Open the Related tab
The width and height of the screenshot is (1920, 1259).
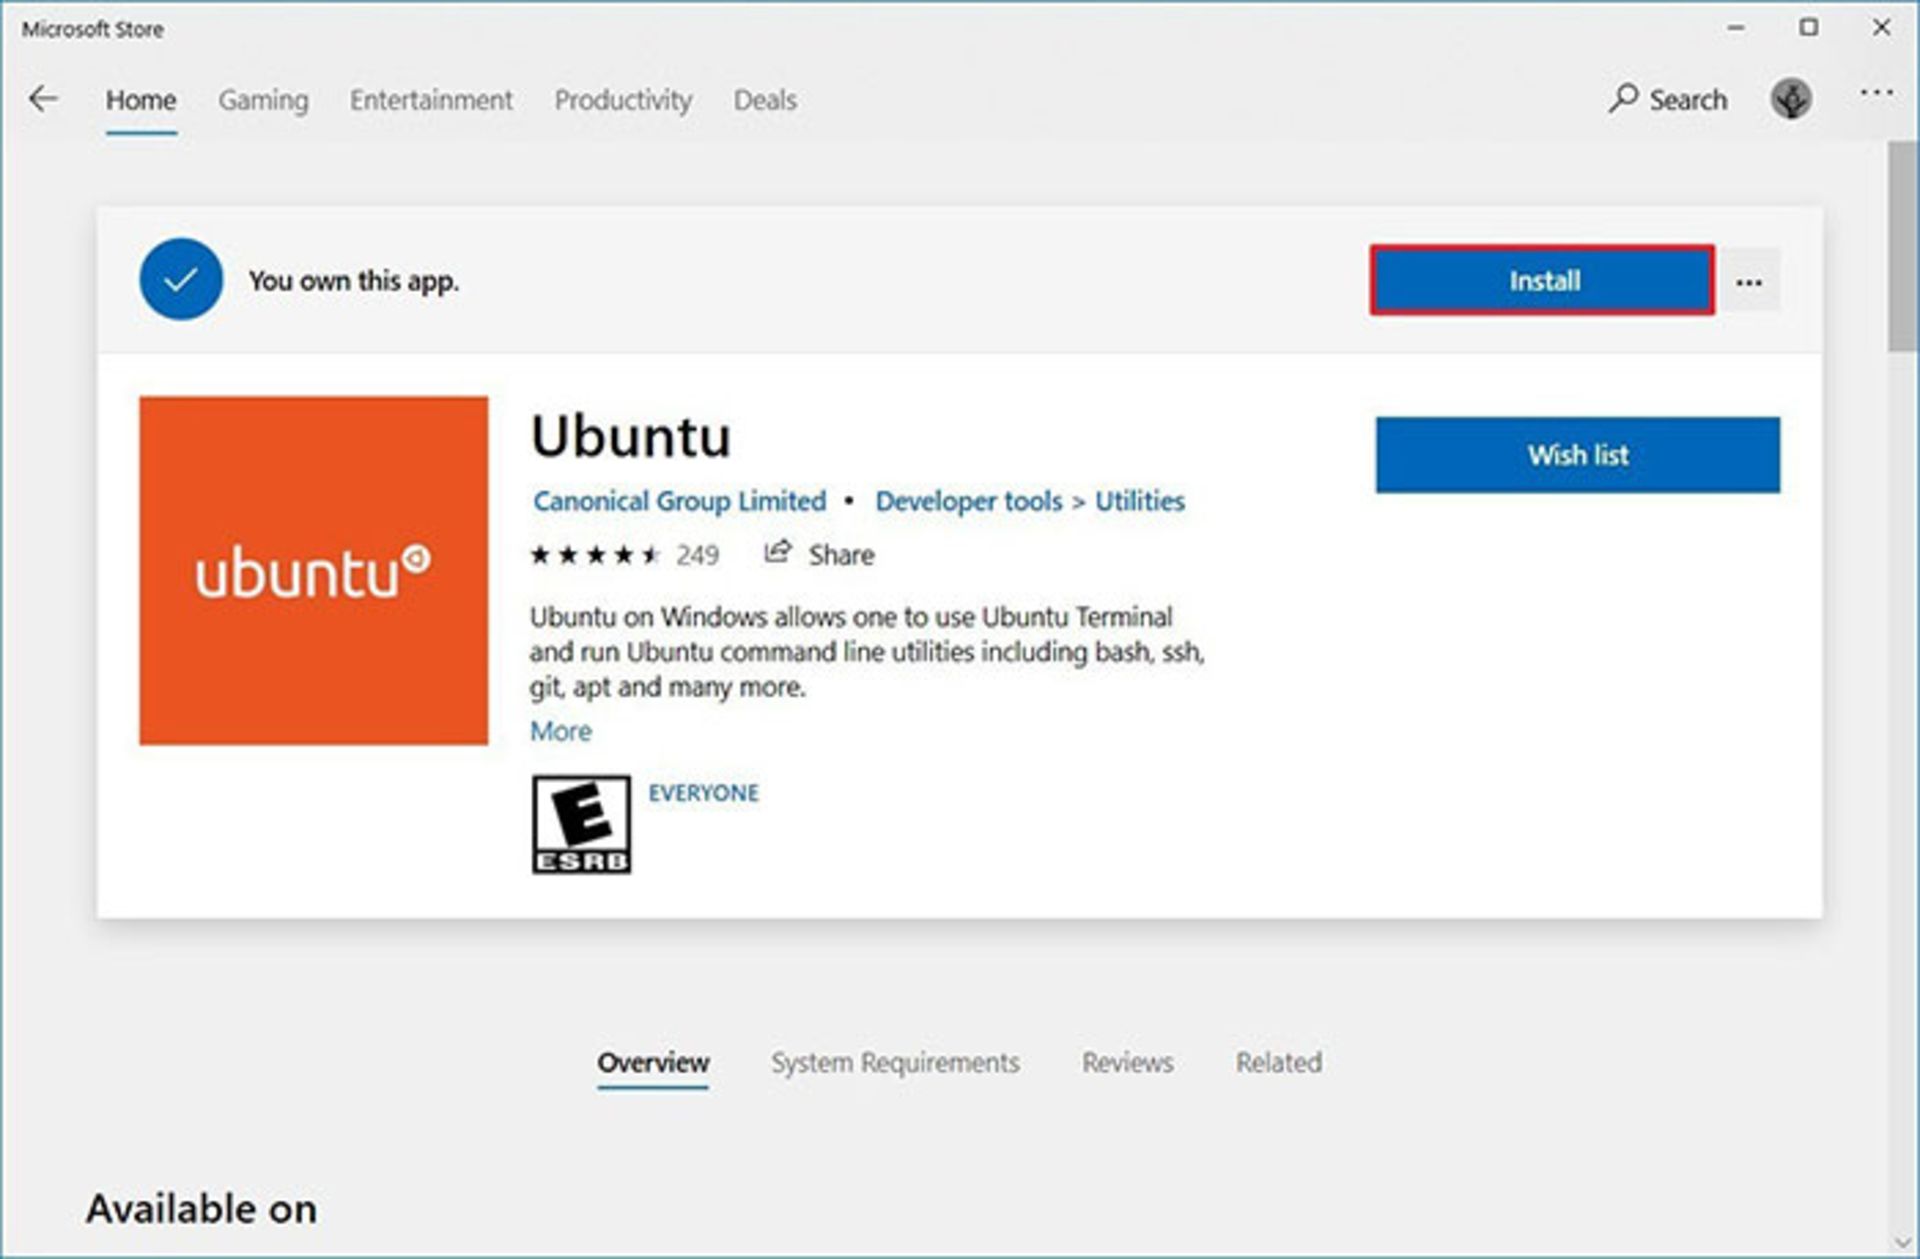click(1278, 1062)
